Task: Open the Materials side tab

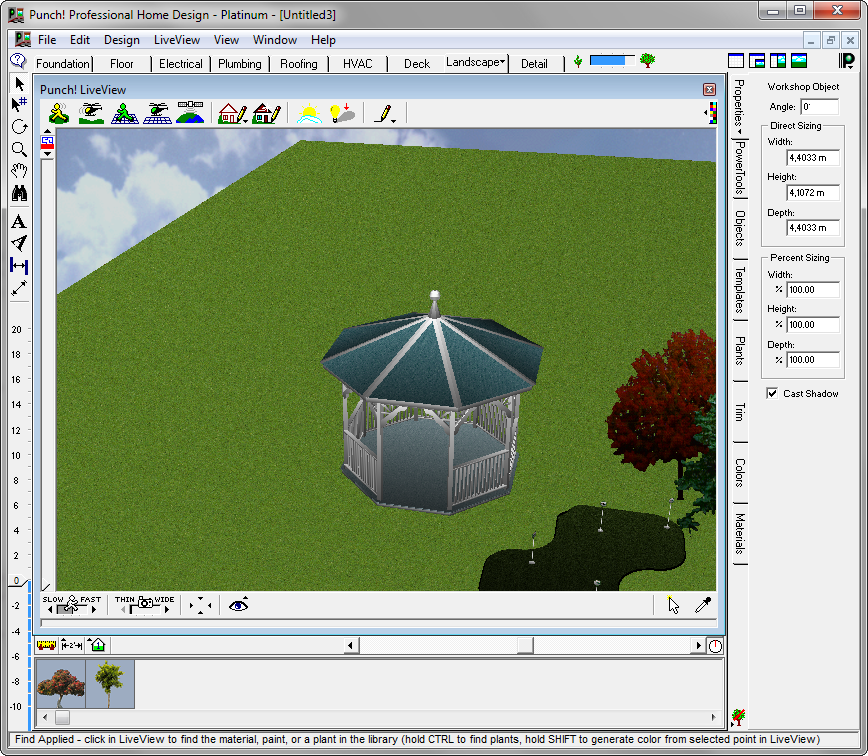Action: pos(740,534)
